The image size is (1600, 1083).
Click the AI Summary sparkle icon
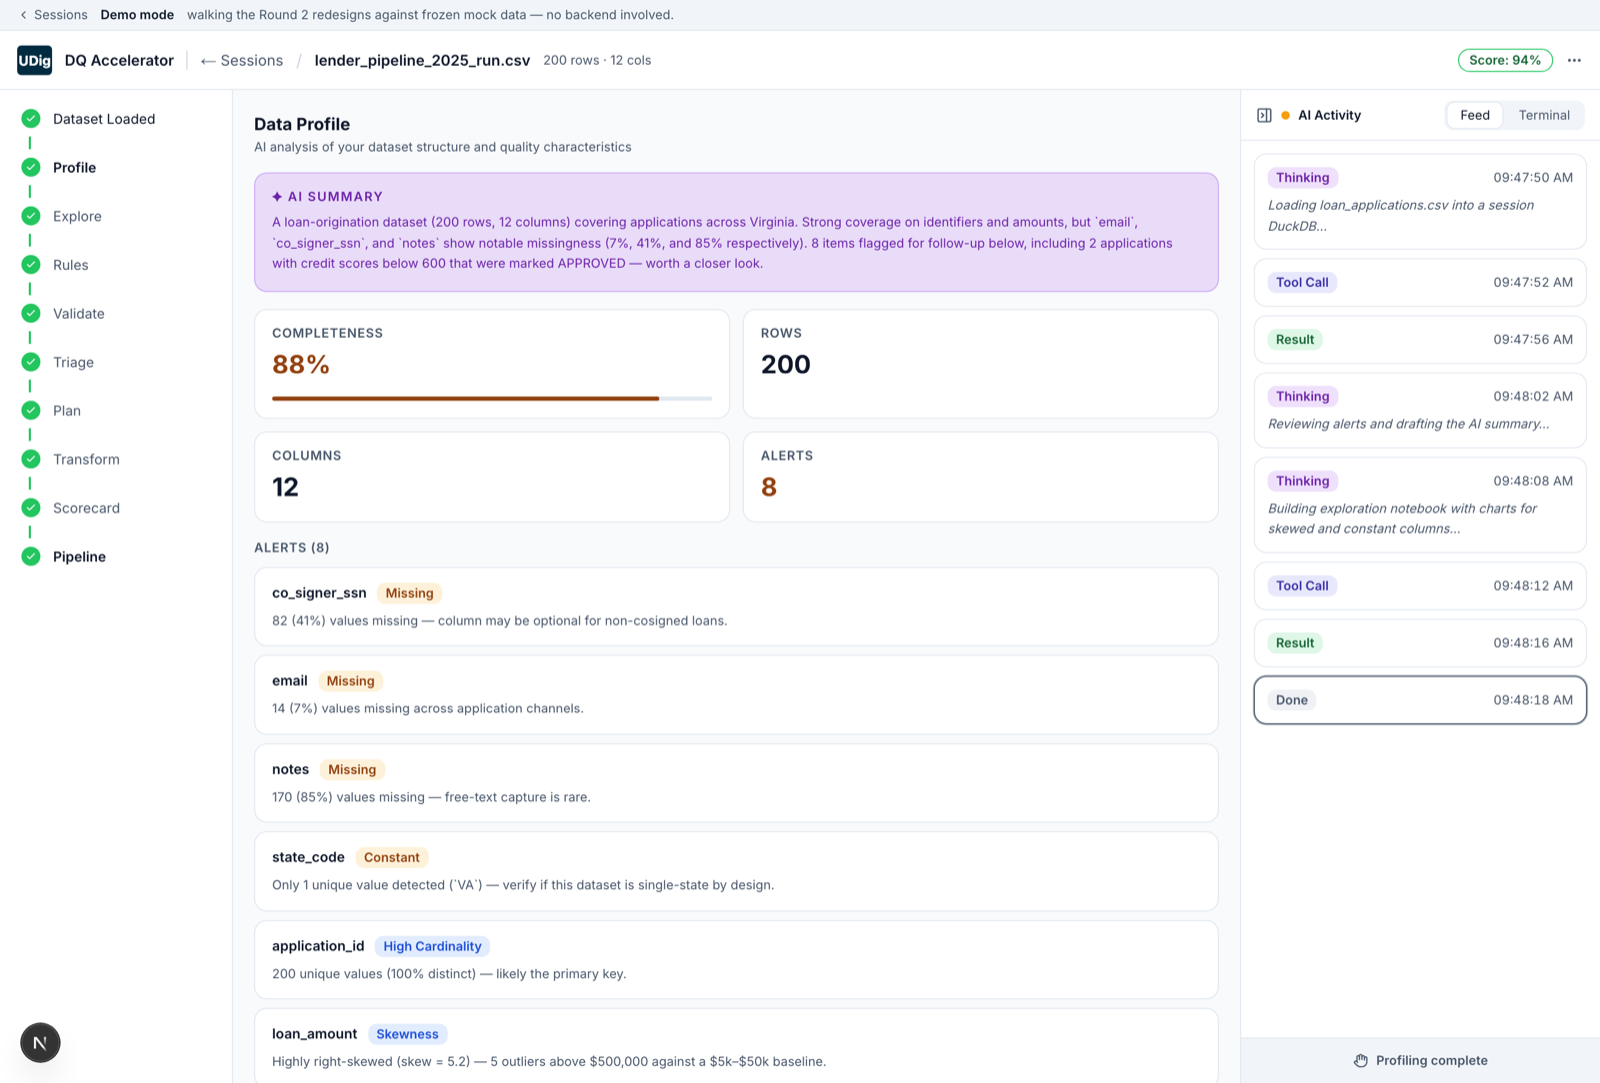[277, 197]
